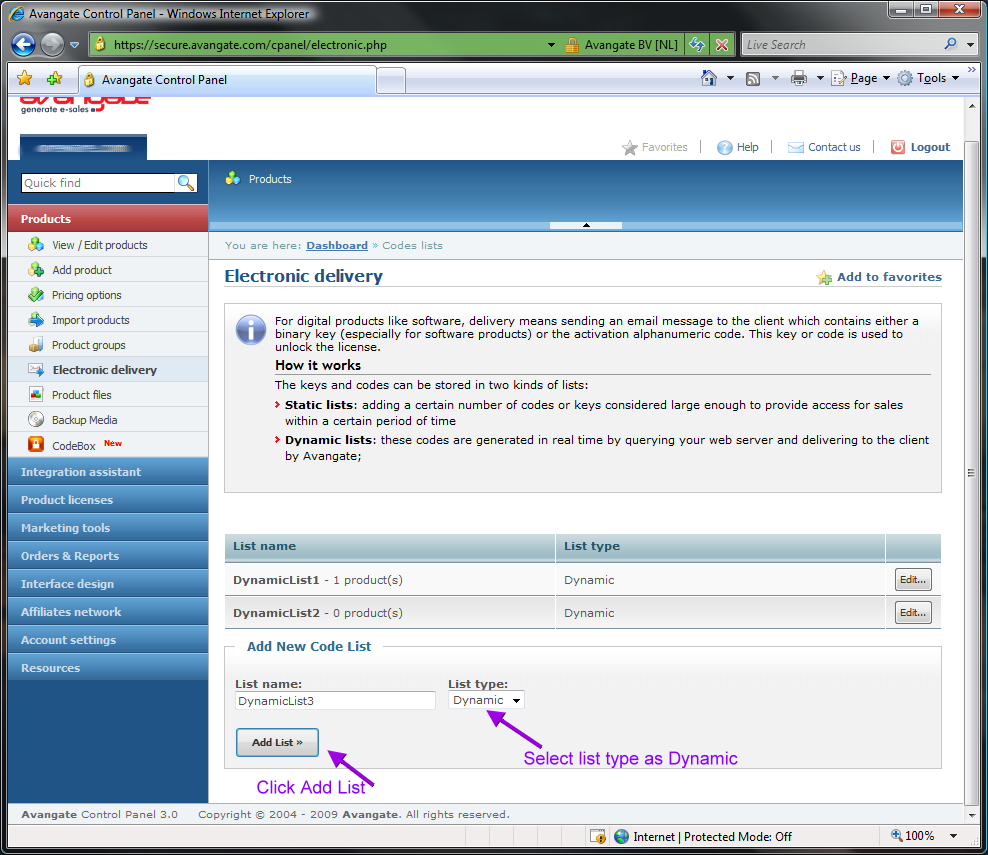Open the Page menu in IE toolbar
This screenshot has height=855, width=988.
(861, 78)
